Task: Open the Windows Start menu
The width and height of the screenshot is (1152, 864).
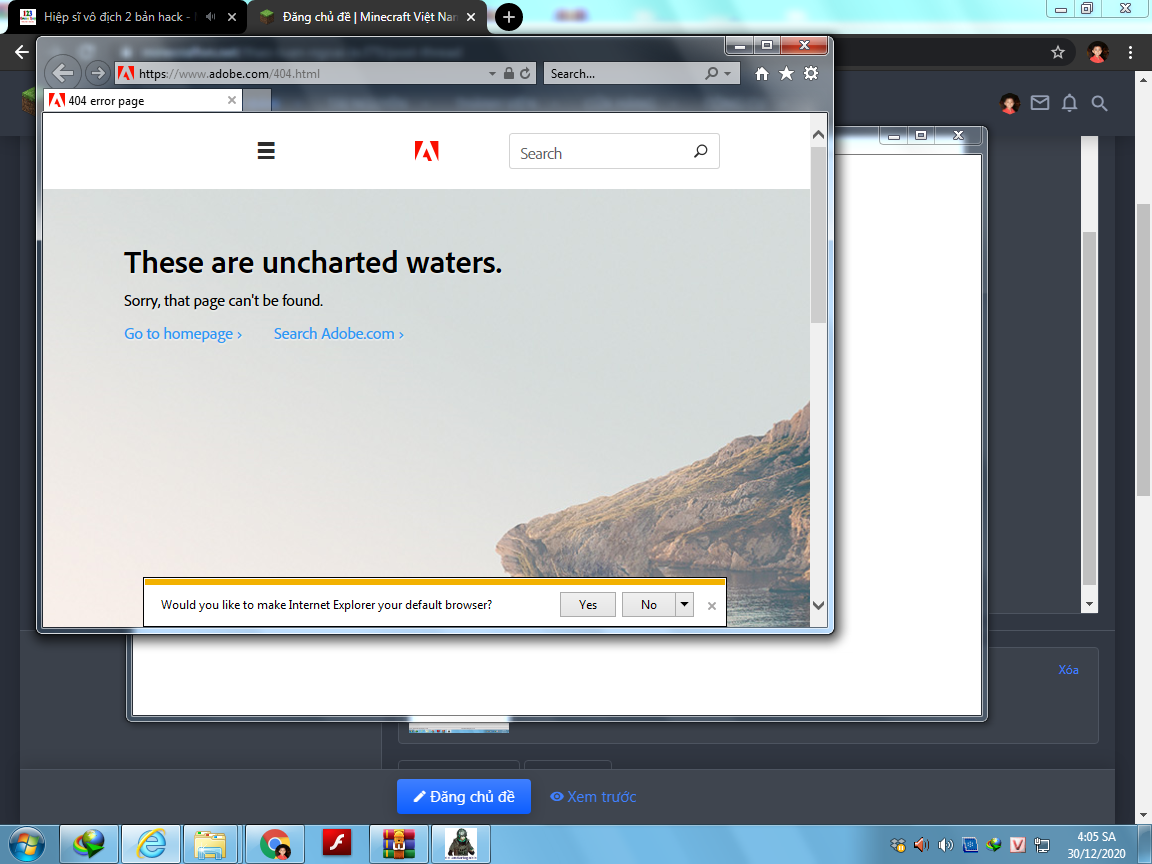Action: [26, 845]
